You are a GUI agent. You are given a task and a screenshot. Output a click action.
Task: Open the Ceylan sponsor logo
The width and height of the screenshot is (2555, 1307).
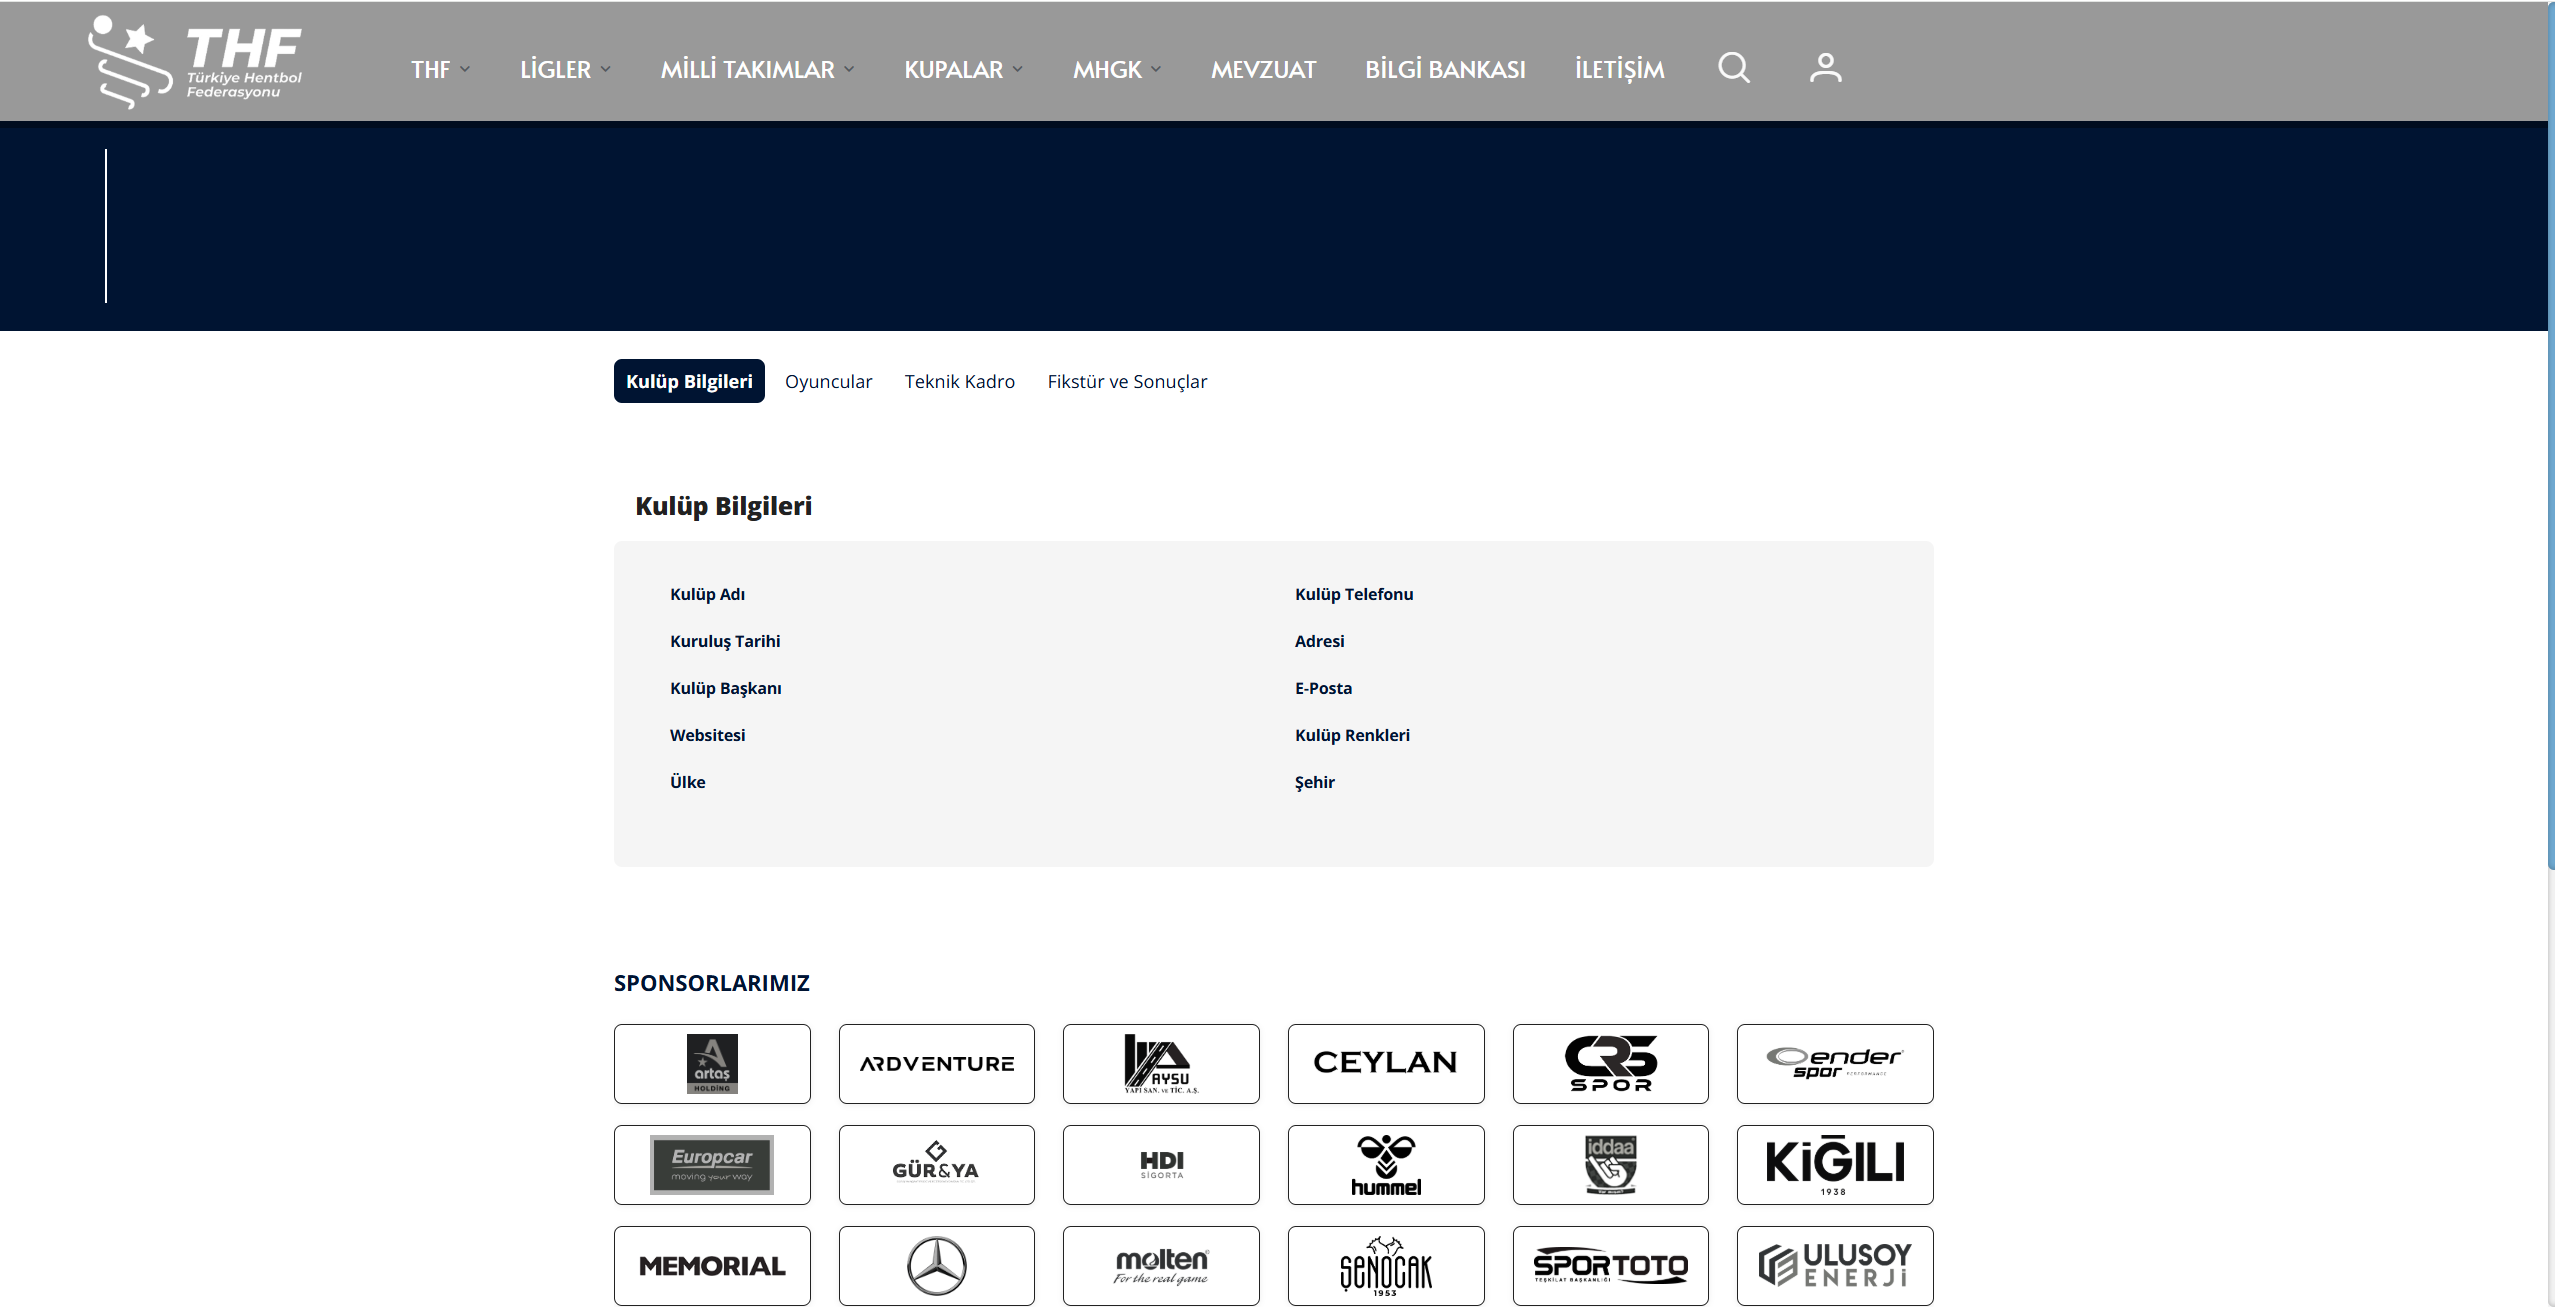coord(1386,1063)
